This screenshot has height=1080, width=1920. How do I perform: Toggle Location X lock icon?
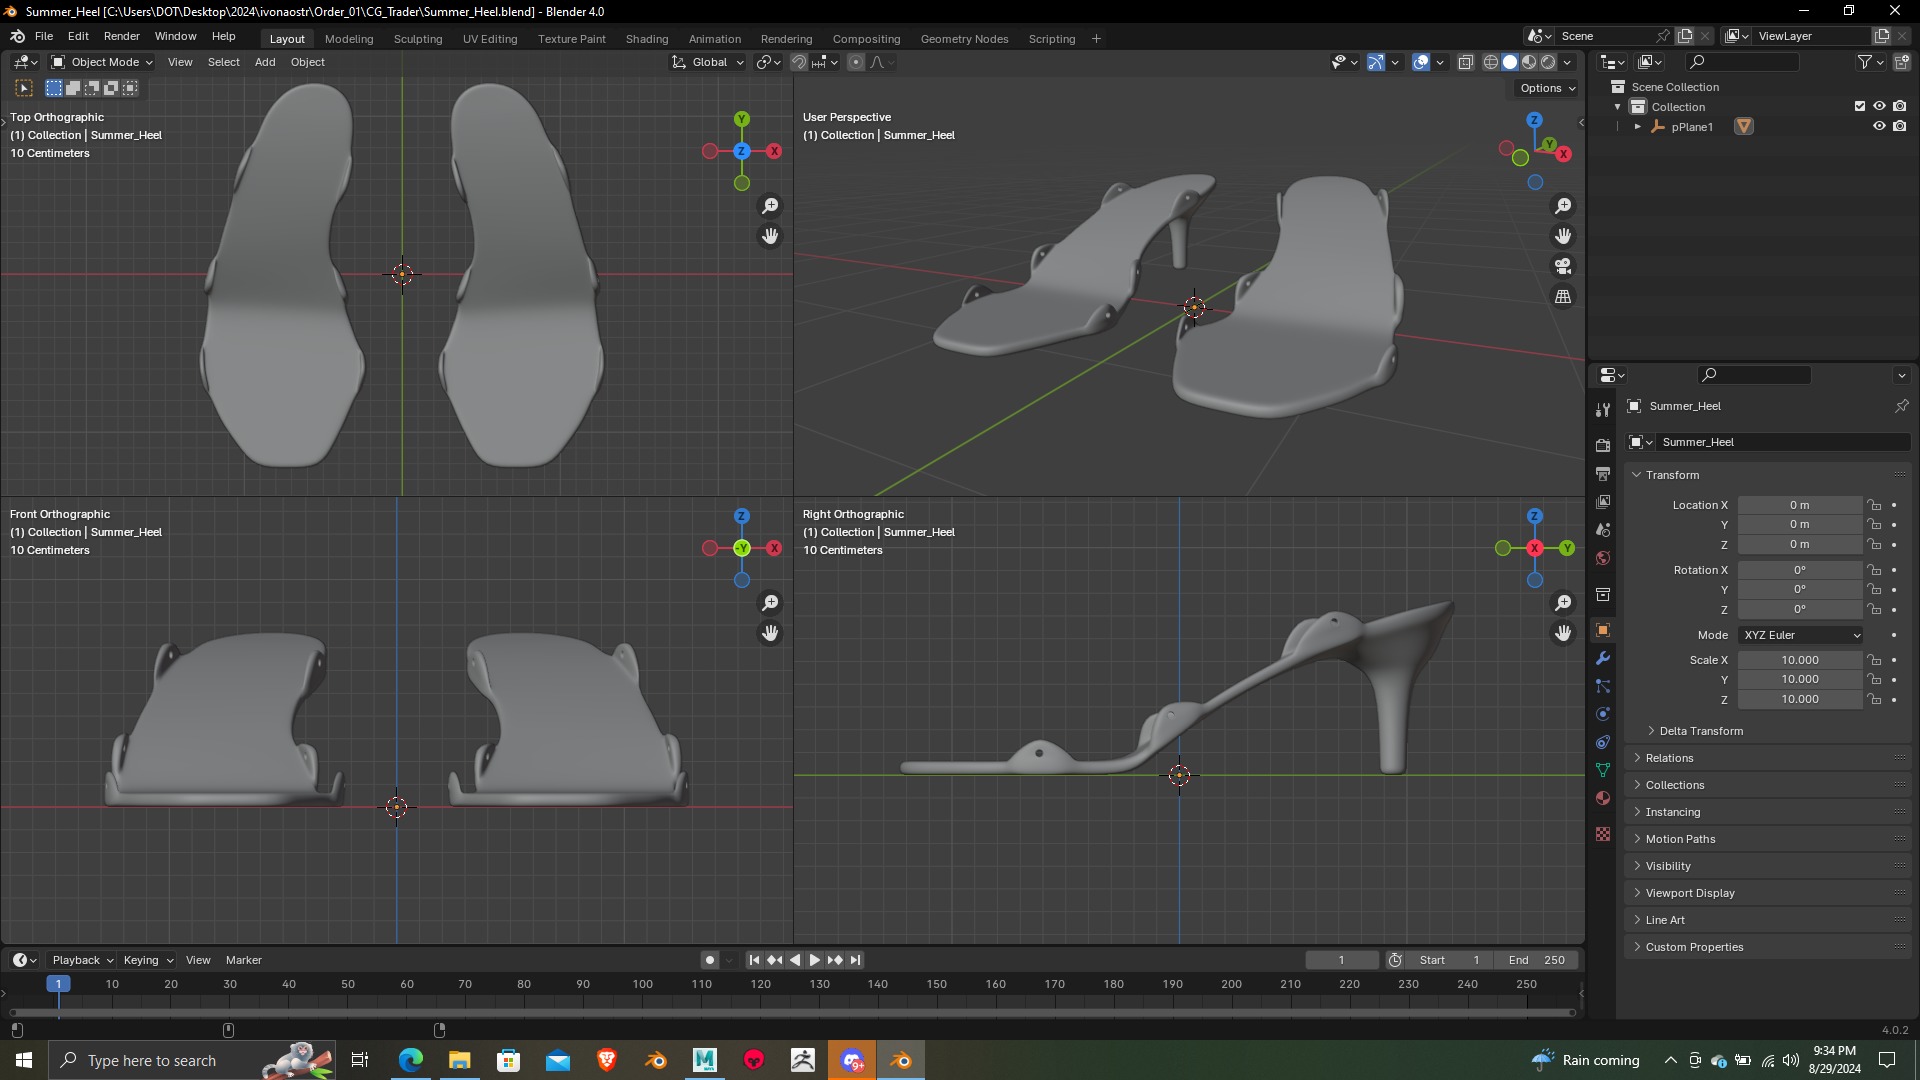click(x=1874, y=505)
